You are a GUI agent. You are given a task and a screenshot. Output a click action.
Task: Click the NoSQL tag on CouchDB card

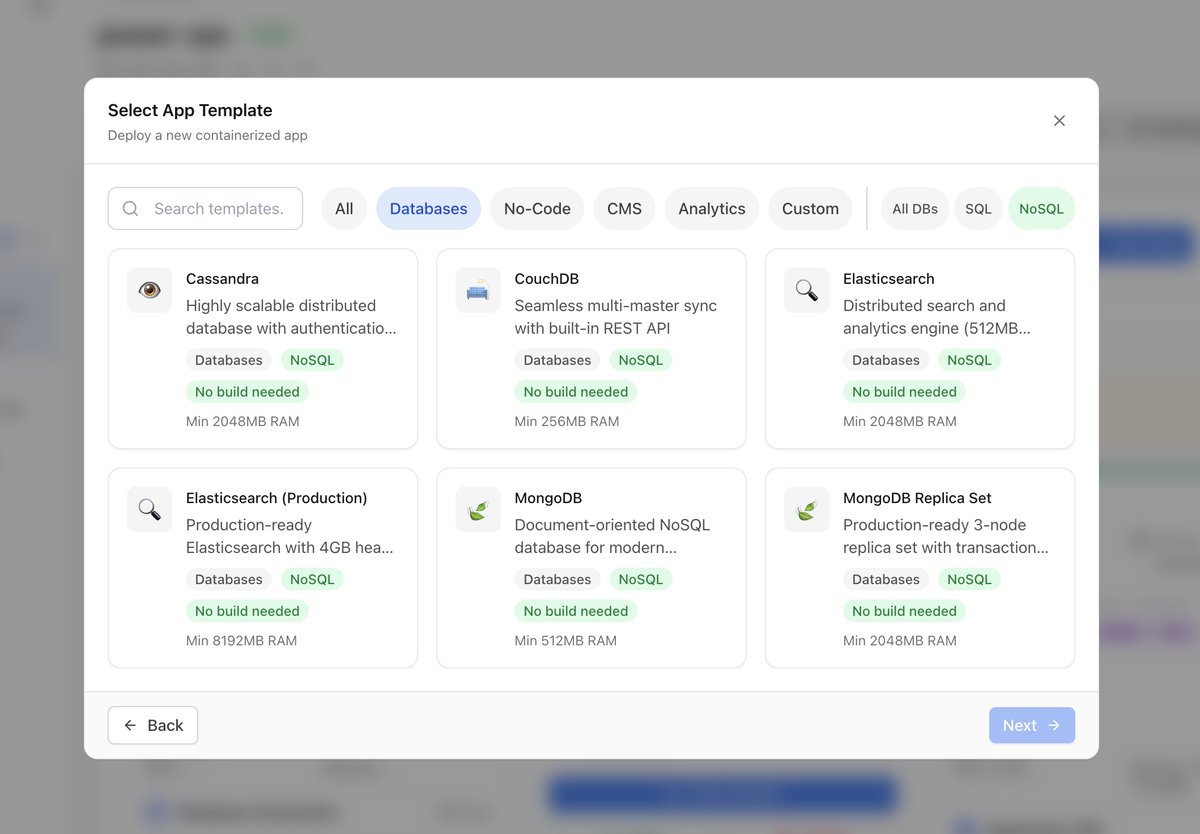tap(641, 360)
